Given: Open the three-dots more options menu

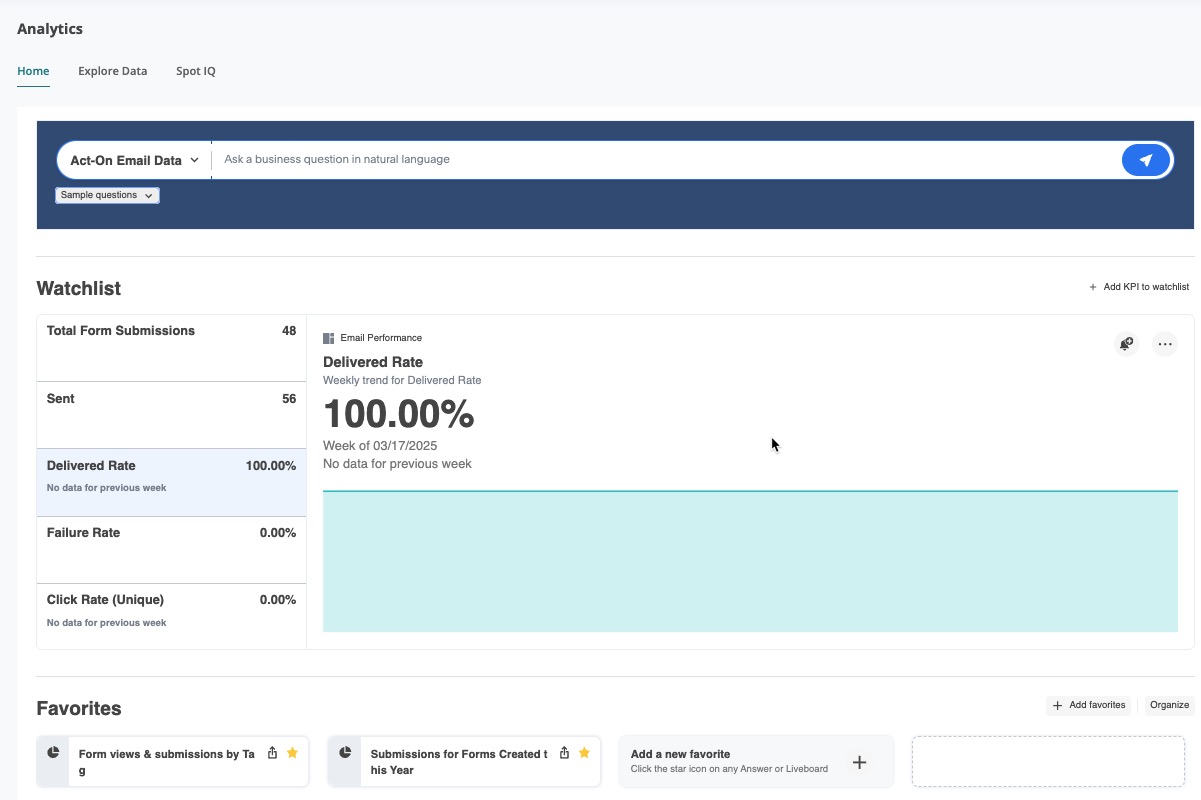Looking at the screenshot, I should pyautogui.click(x=1165, y=344).
